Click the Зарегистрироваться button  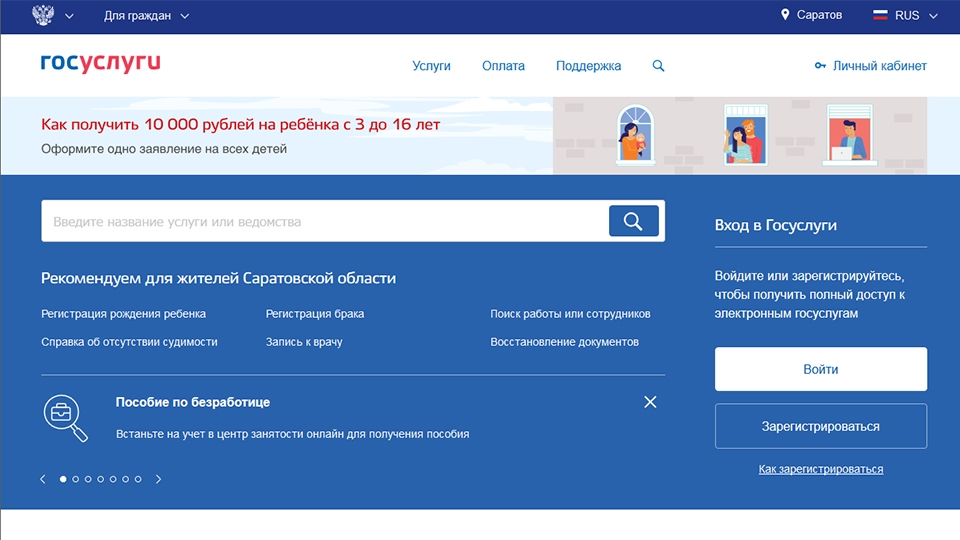[x=820, y=426]
